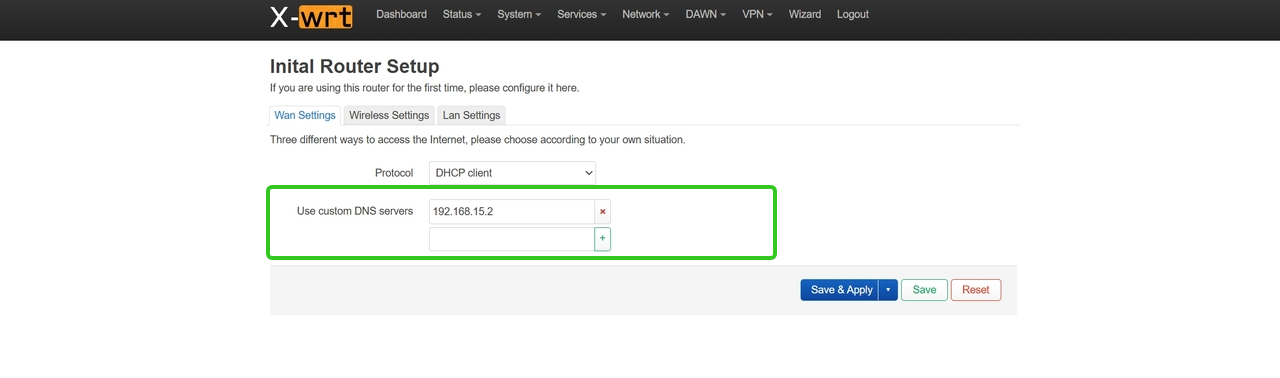Remove the 192.168.15.2 DNS entry
The image size is (1280, 378).
tap(602, 212)
